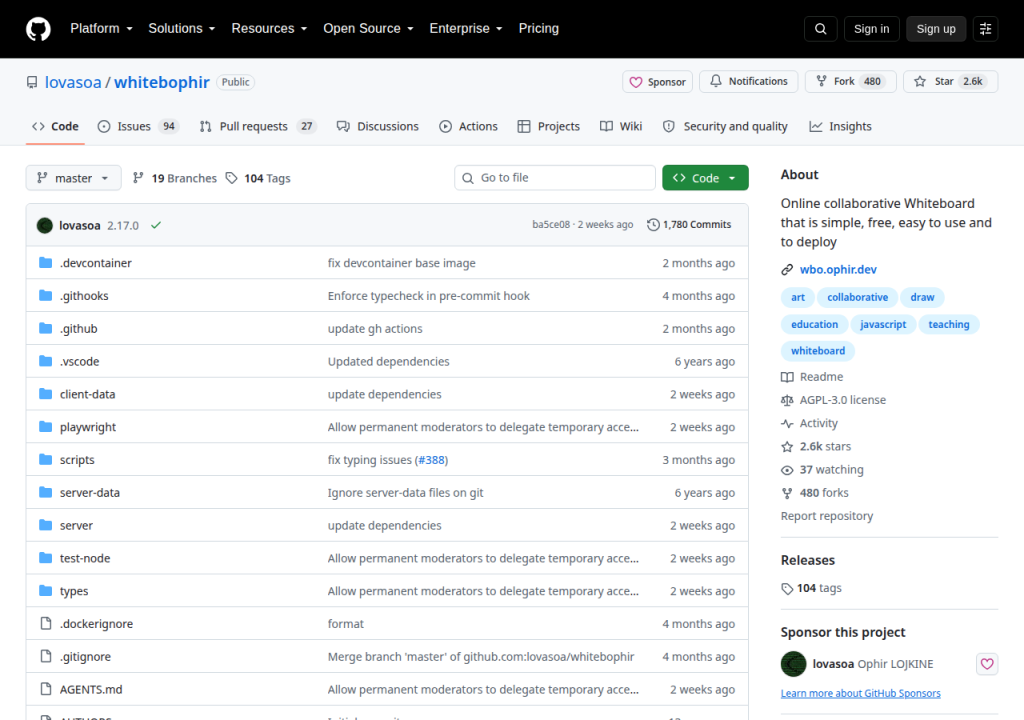Open the 1,780 Commits history
The width and height of the screenshot is (1024, 720).
coord(689,225)
